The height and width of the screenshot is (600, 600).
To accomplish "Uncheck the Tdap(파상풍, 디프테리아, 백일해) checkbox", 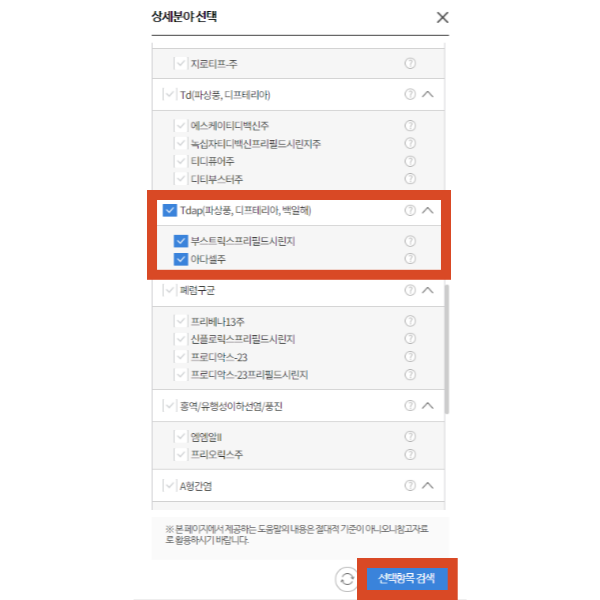I will tap(170, 210).
